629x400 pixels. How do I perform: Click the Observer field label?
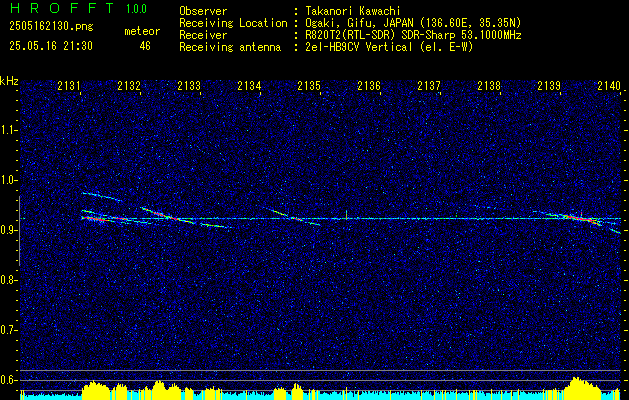tap(203, 11)
